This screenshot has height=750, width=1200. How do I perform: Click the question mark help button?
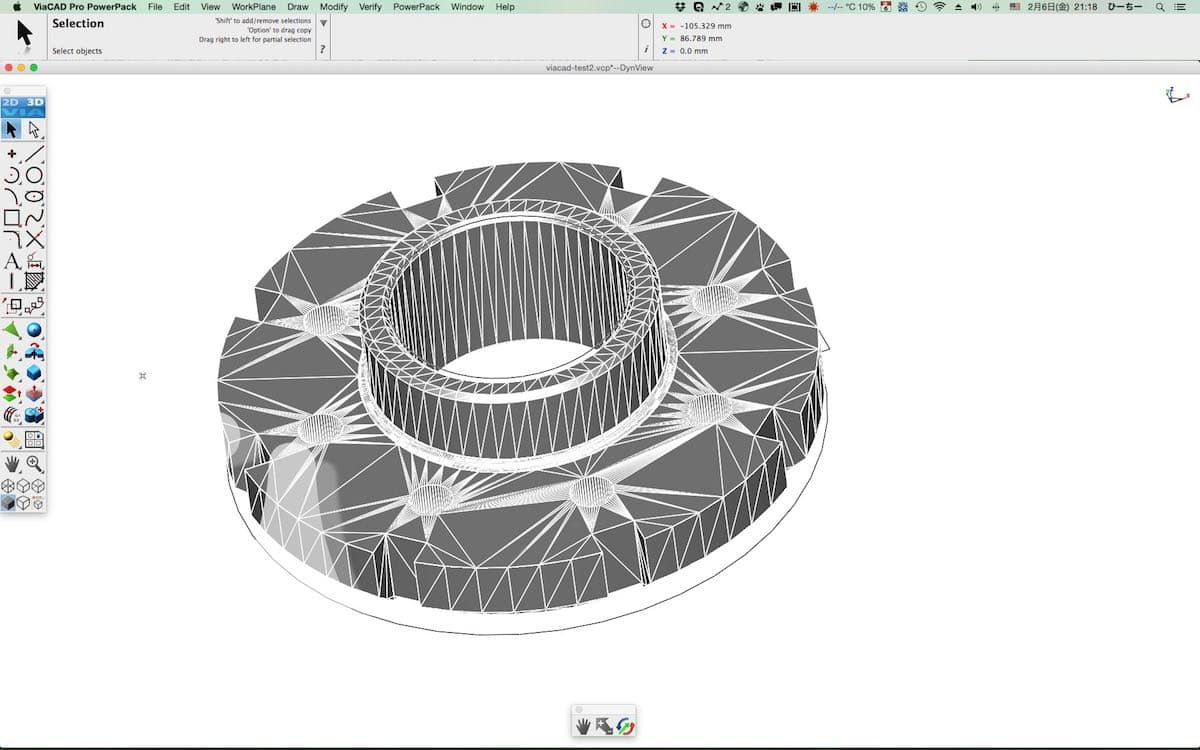pos(323,49)
